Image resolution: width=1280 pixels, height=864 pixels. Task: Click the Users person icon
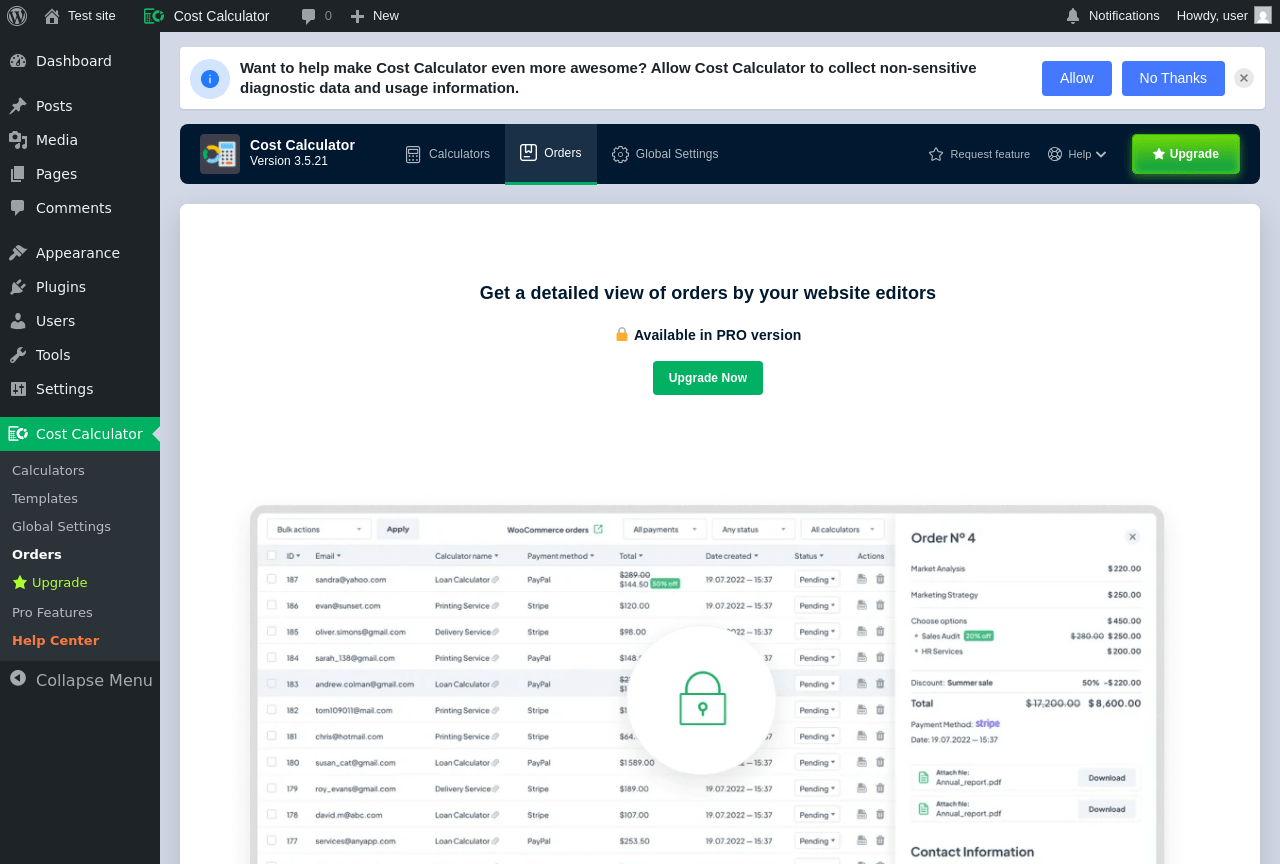[18, 321]
